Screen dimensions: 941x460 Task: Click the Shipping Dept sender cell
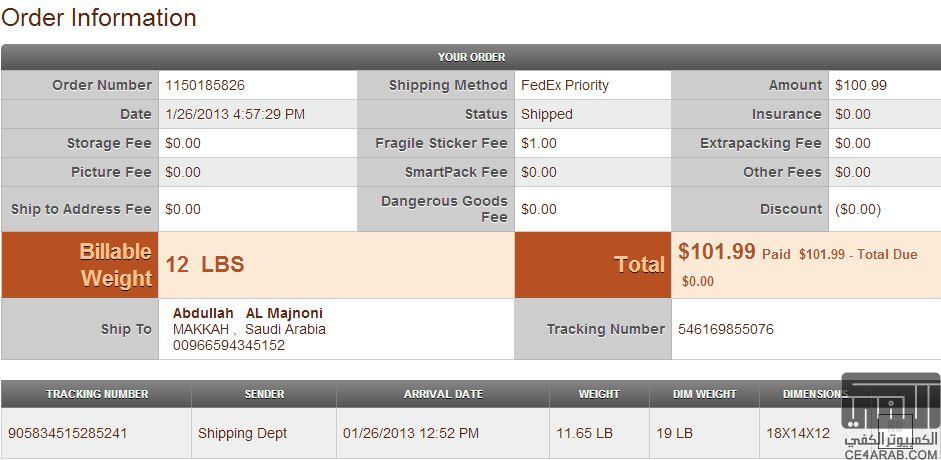tap(242, 433)
